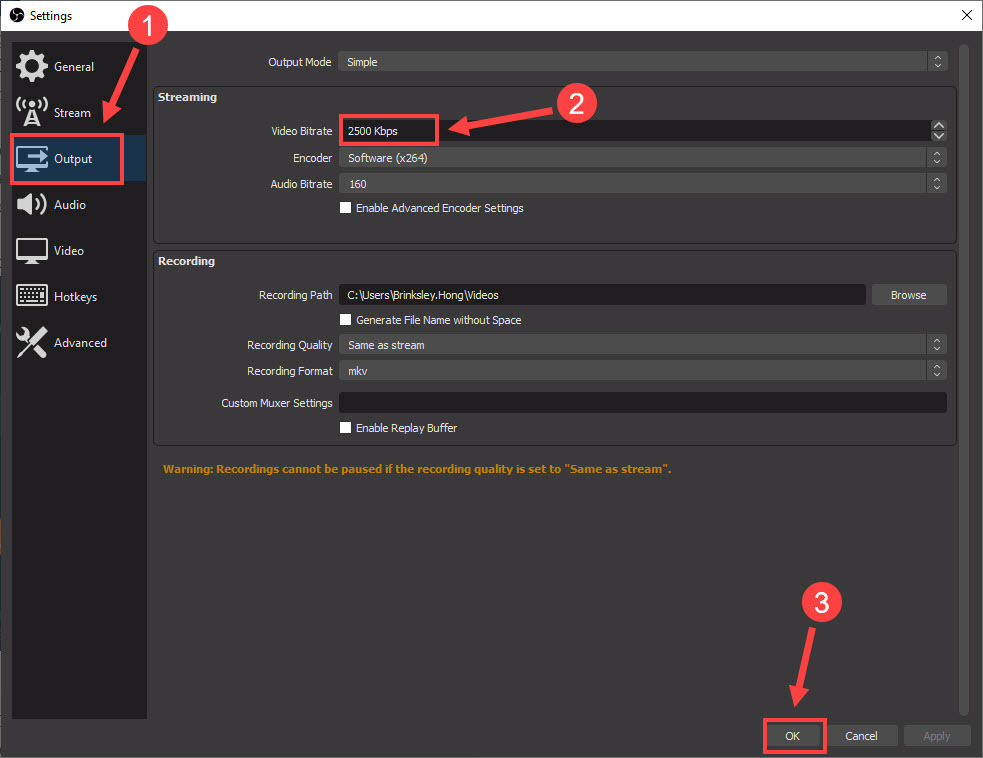The width and height of the screenshot is (983, 758).
Task: Select the General settings gear icon
Action: pos(31,66)
